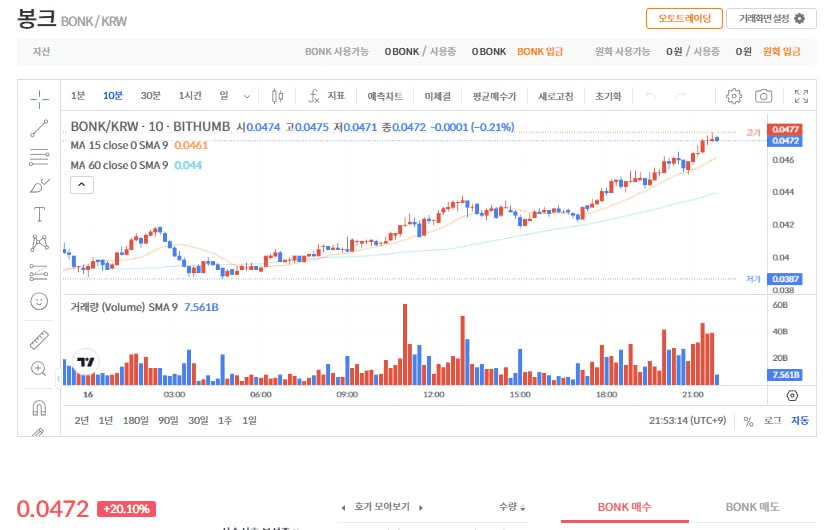
Task: Open the 21:53:14 (UTC+9) timezone menu
Action: point(687,421)
